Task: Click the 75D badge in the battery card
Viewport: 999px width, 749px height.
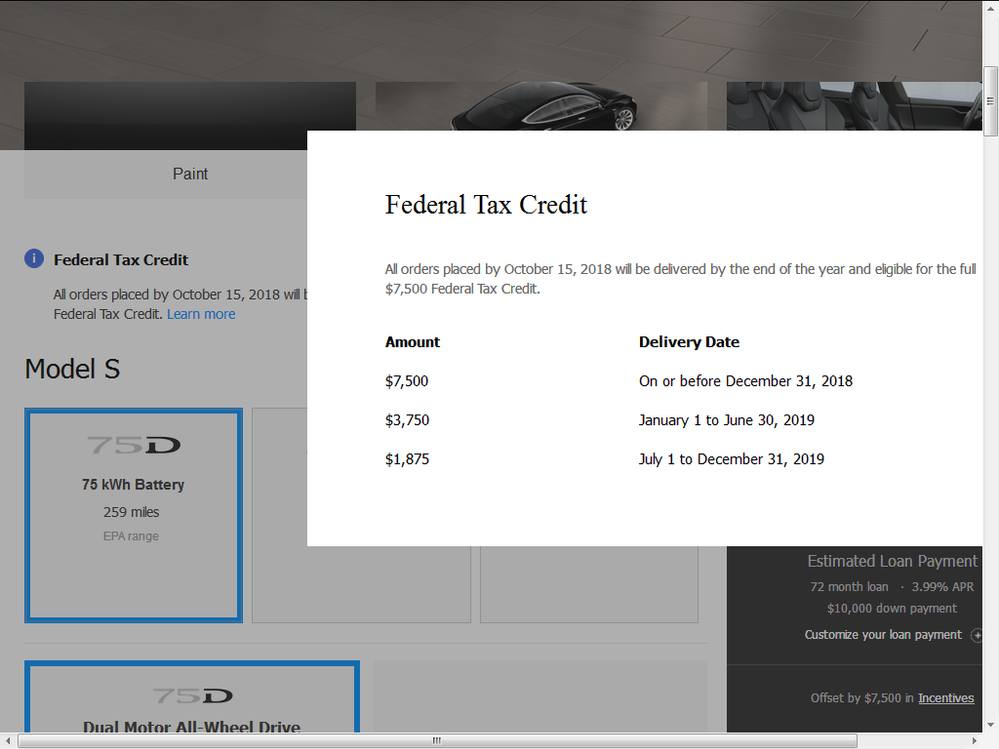Action: click(133, 446)
